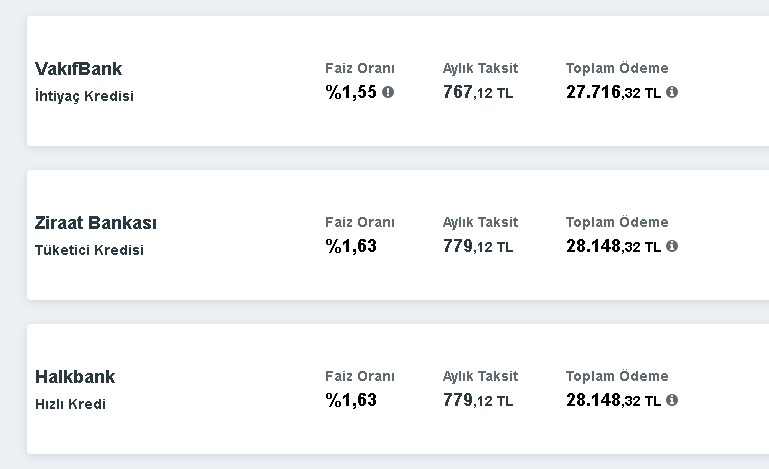The image size is (769, 469).
Task: Click the Faiz Oranı label in VakıfBank card
Action: click(360, 68)
